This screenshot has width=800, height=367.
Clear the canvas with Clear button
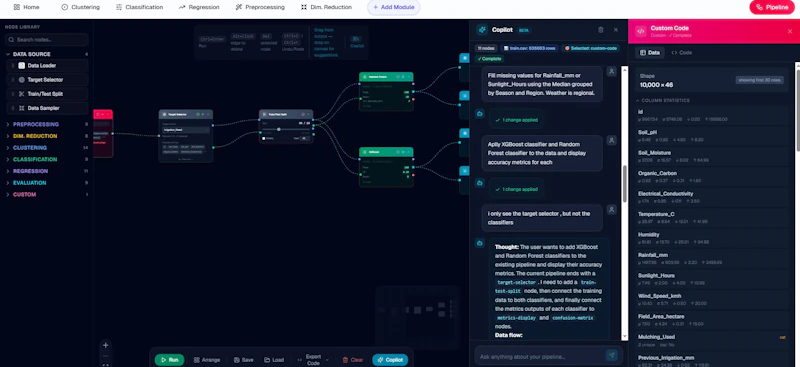click(x=353, y=360)
